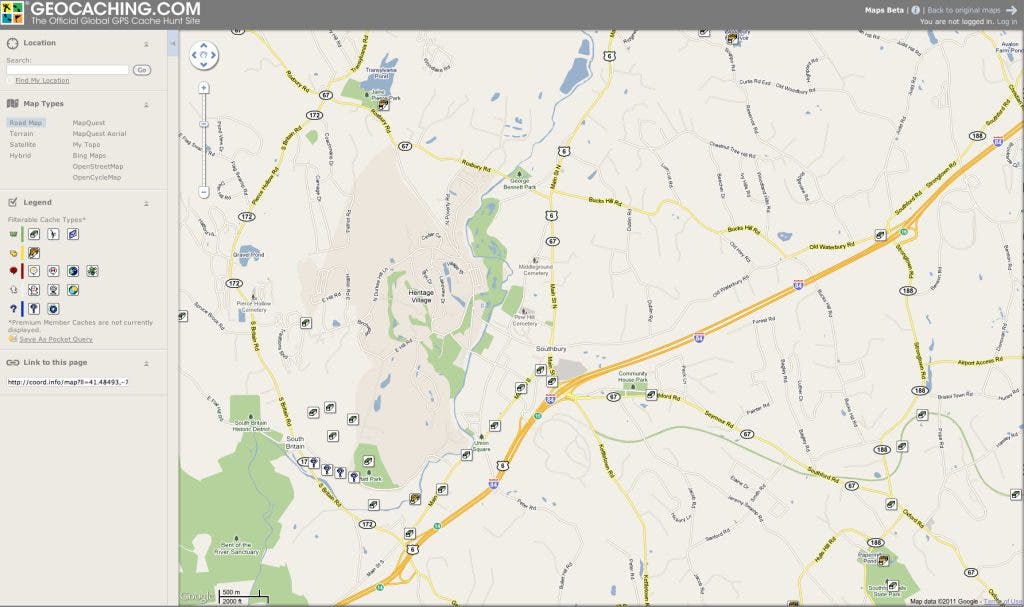Toggle the webcam cache type filter
This screenshot has height=607, width=1024.
click(54, 290)
